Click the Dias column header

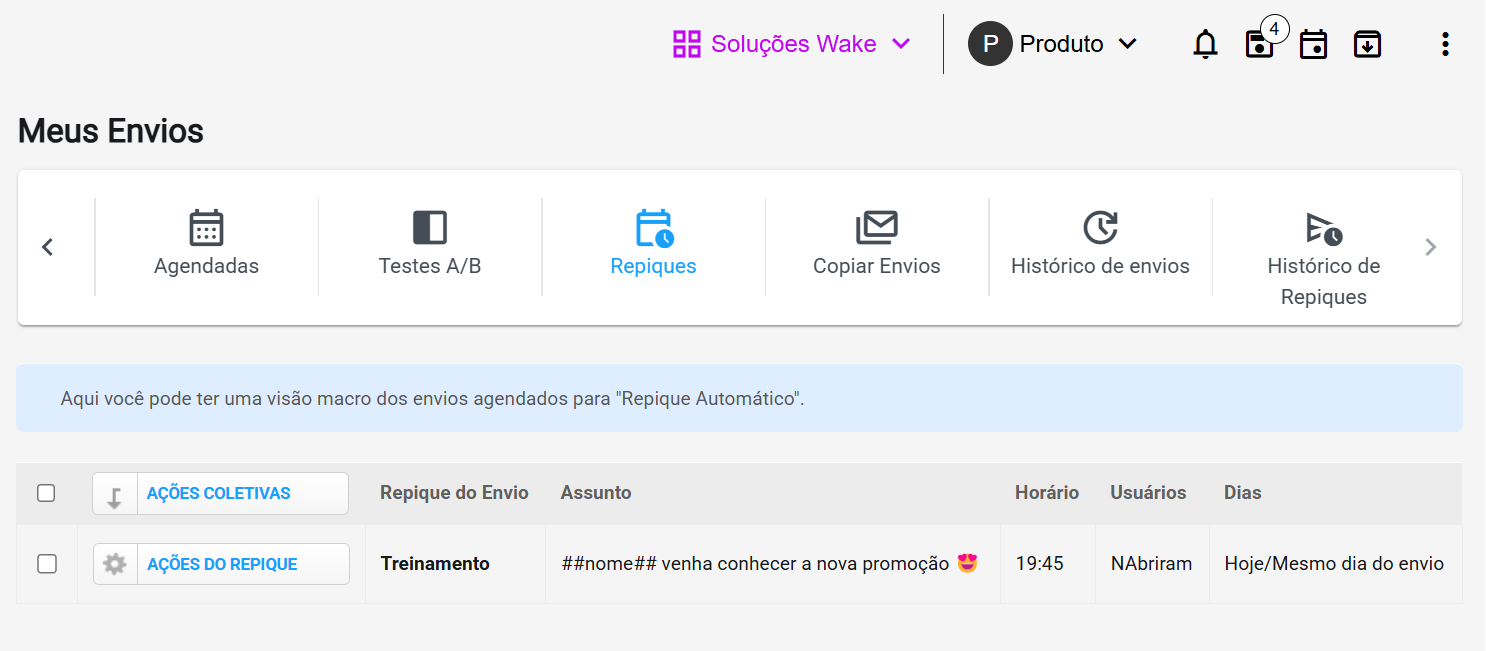[1243, 493]
